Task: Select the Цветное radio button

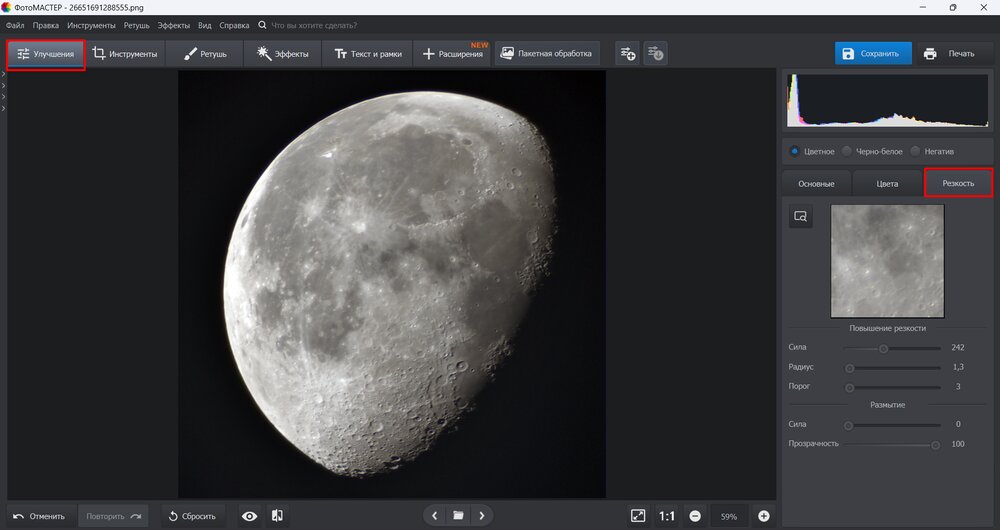Action: coord(795,151)
